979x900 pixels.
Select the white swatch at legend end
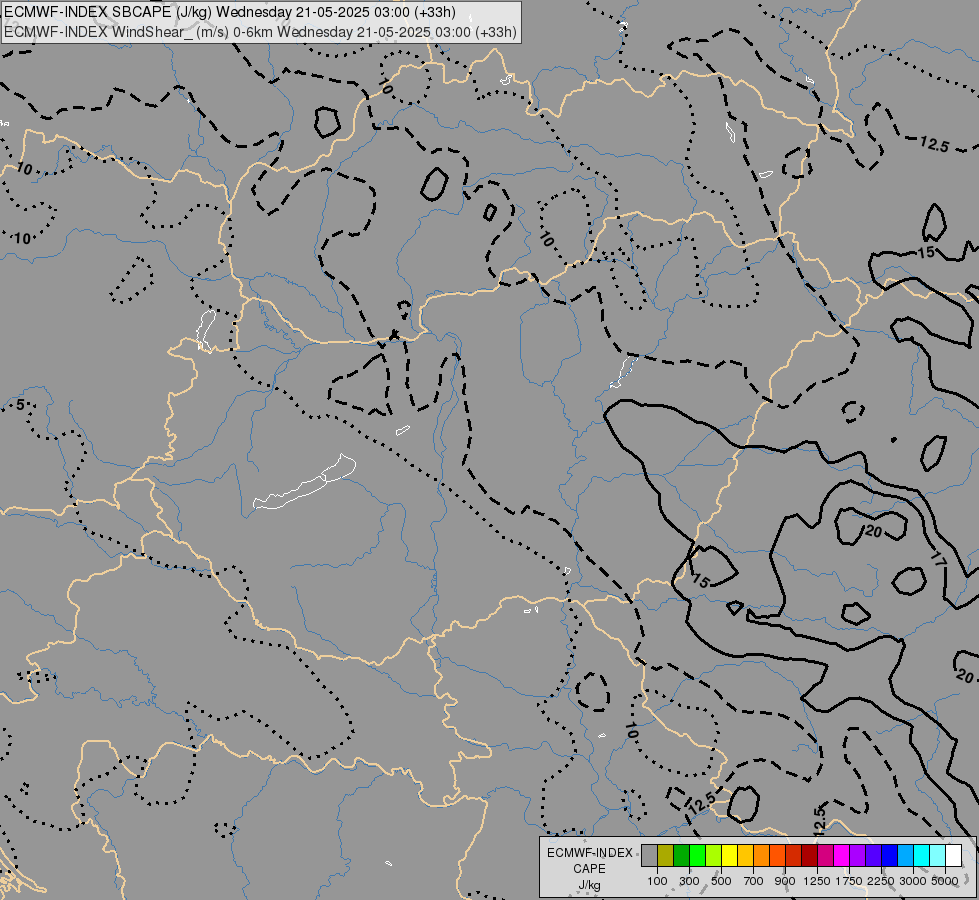pyautogui.click(x=953, y=855)
